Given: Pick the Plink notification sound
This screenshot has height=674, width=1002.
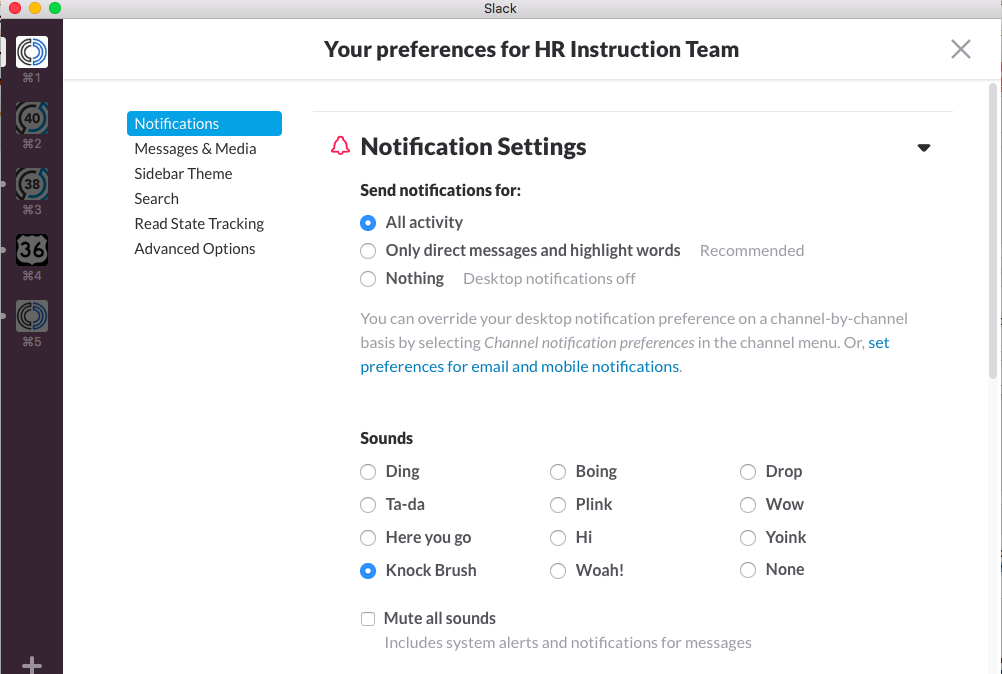Looking at the screenshot, I should click(558, 505).
